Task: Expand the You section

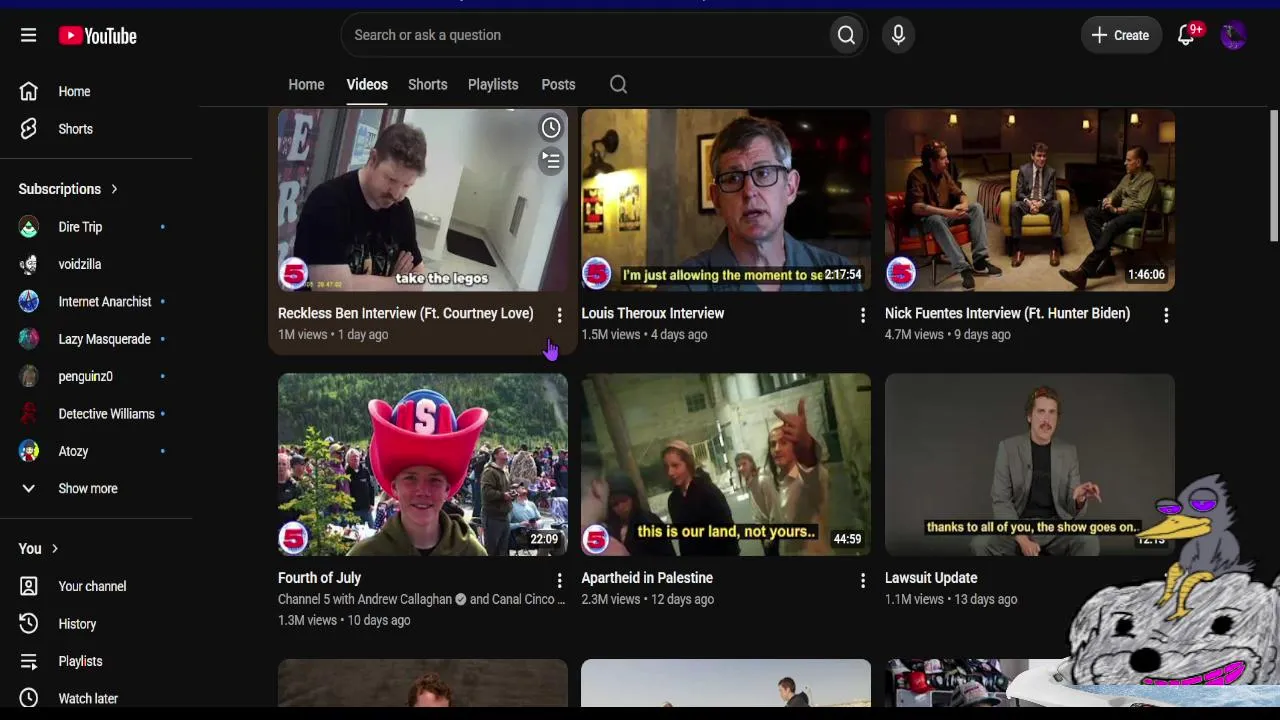Action: (x=38, y=549)
